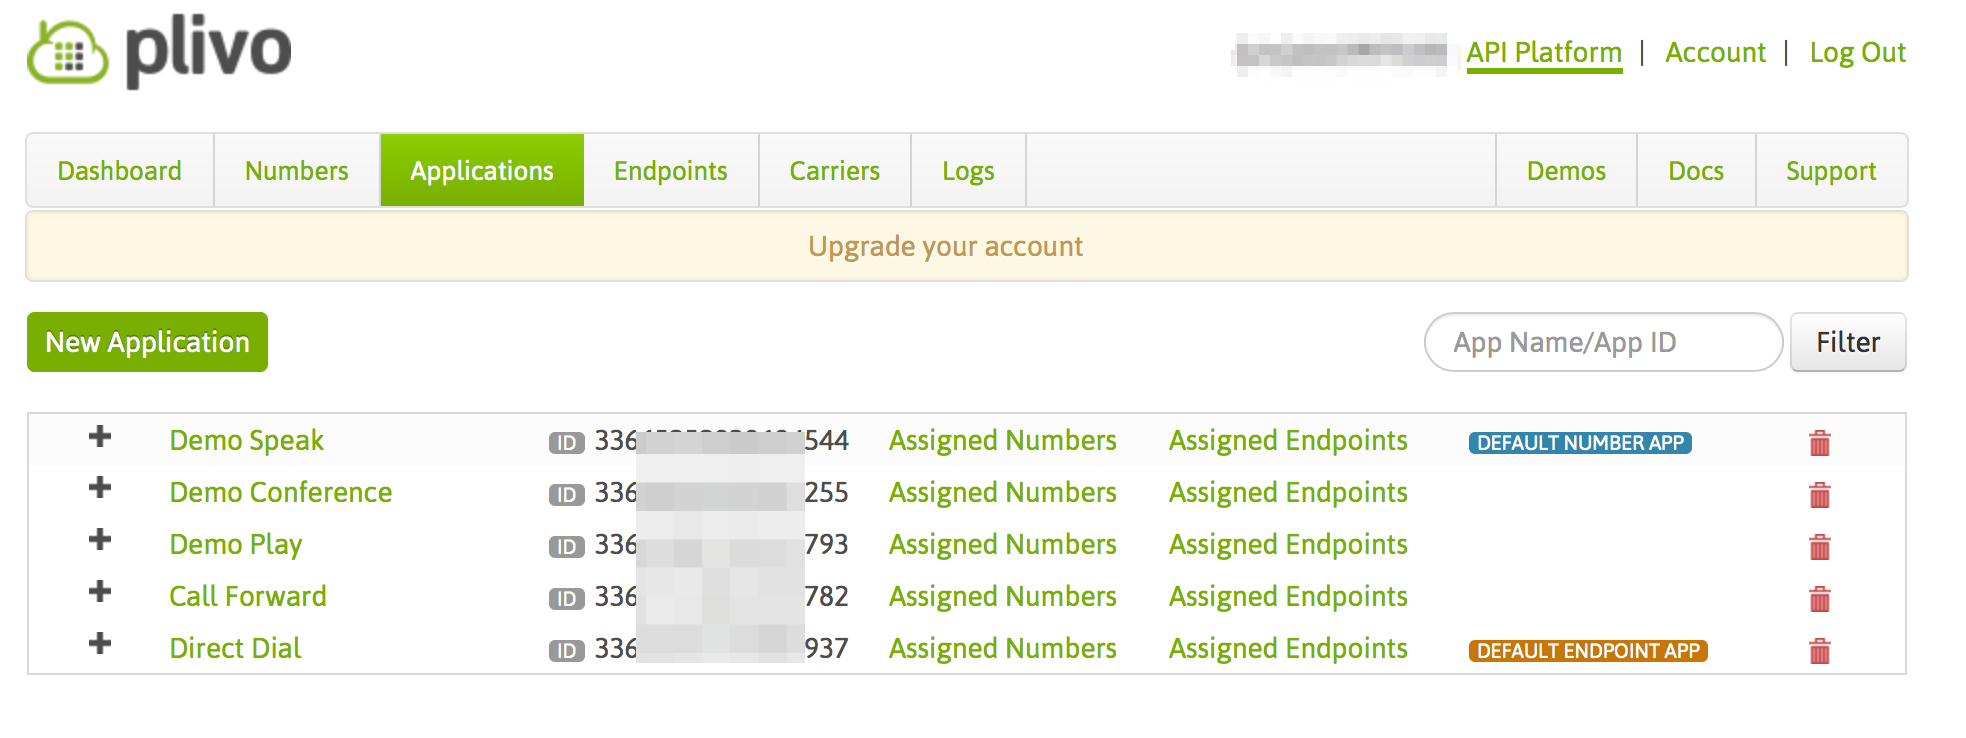The height and width of the screenshot is (738, 1966).
Task: Click the Plivo cloud logo
Action: [x=68, y=53]
